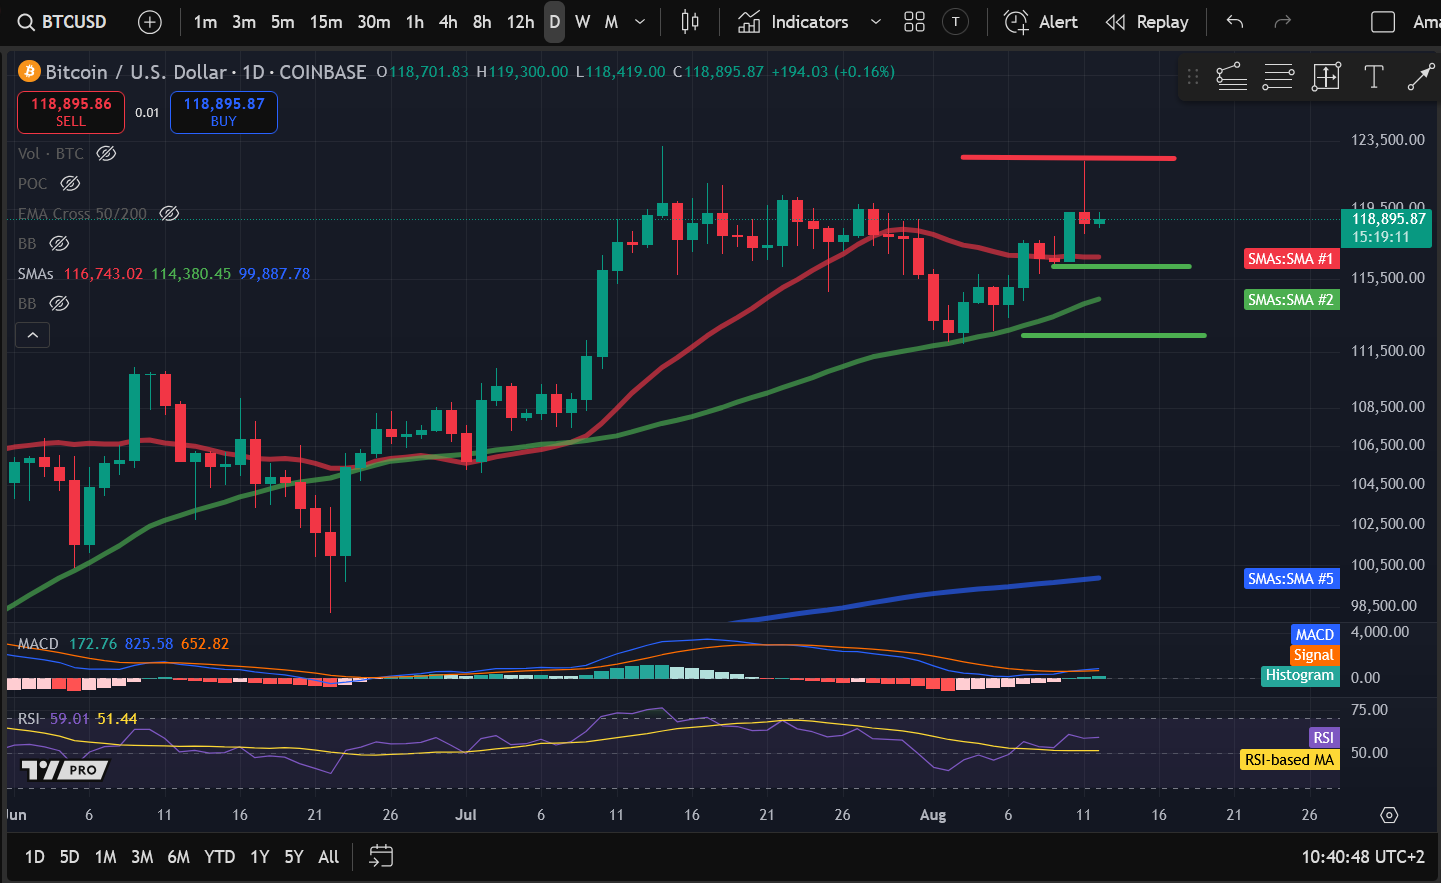
Task: Click the SMAs:SMA #5 price label
Action: (x=1291, y=578)
